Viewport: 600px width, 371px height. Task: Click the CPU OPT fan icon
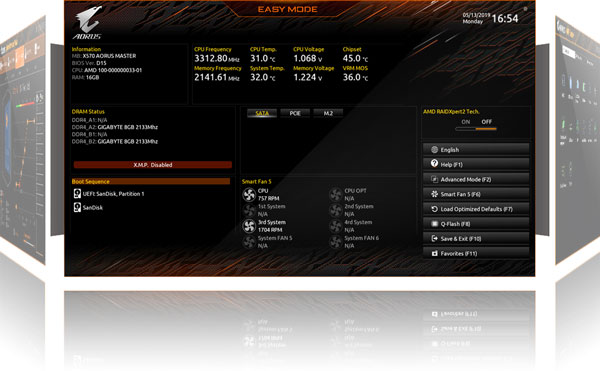pos(336,195)
